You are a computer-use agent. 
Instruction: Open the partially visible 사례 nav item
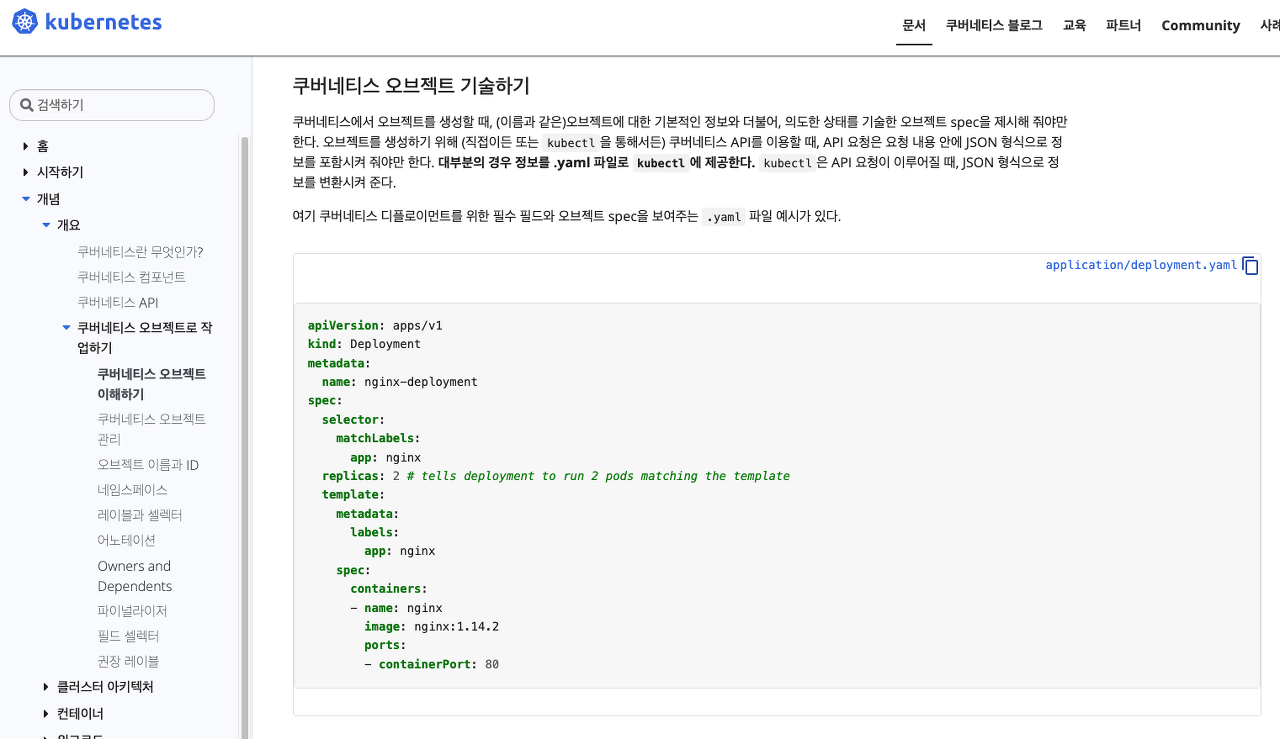1270,25
